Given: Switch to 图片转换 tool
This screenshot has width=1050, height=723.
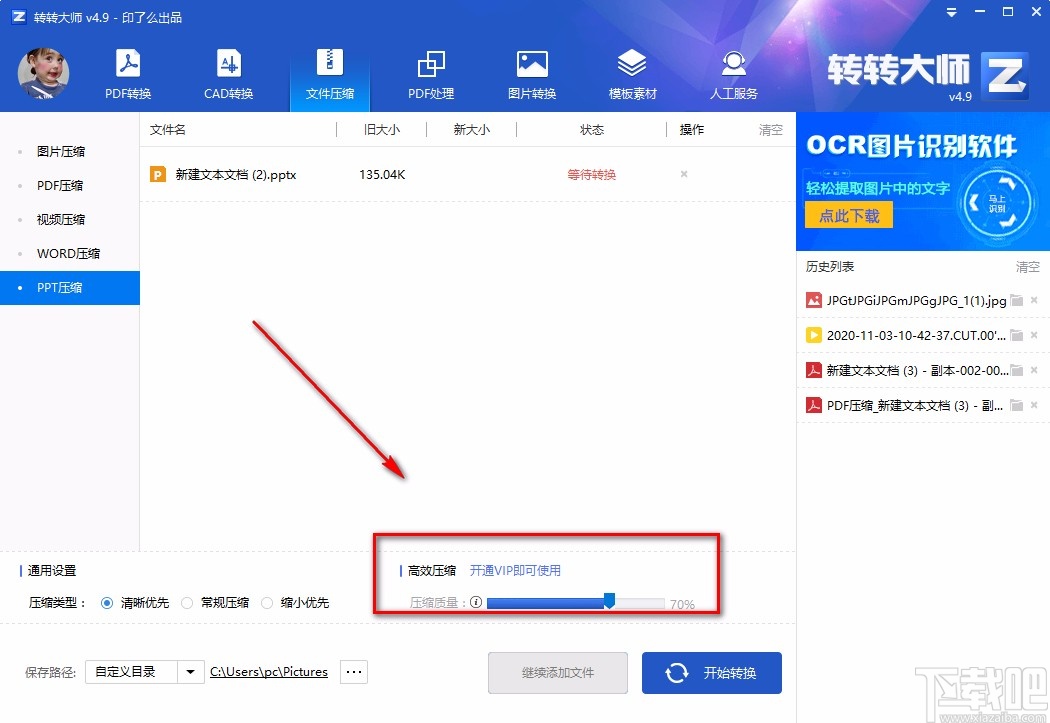Looking at the screenshot, I should (x=531, y=72).
